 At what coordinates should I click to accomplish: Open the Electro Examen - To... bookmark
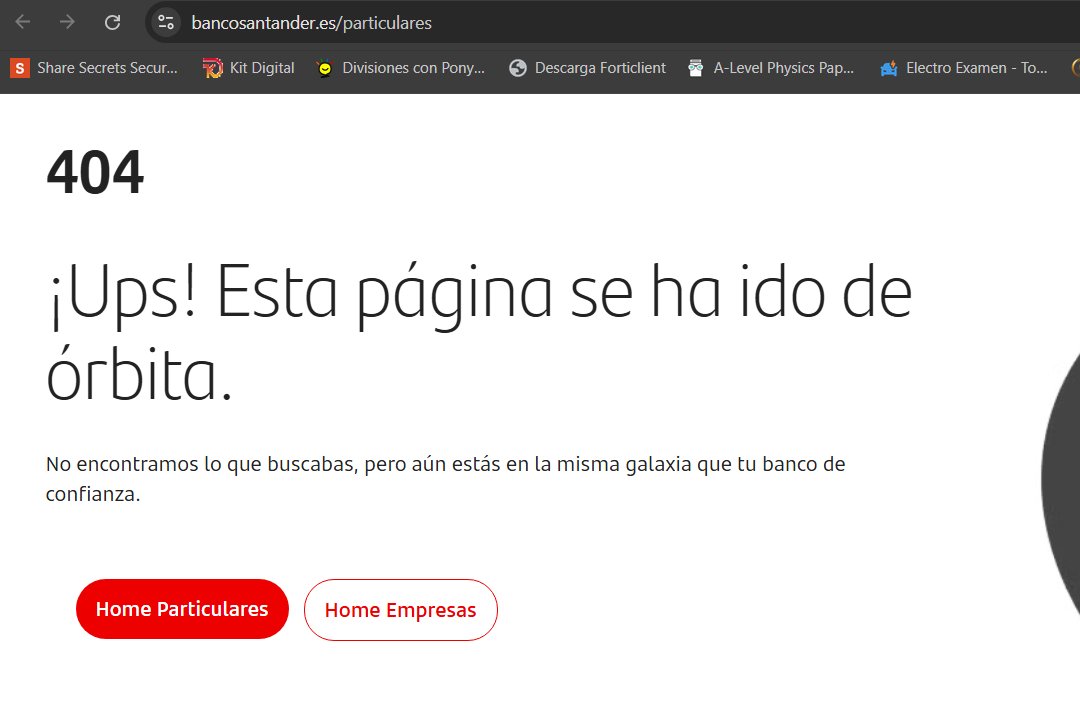964,68
